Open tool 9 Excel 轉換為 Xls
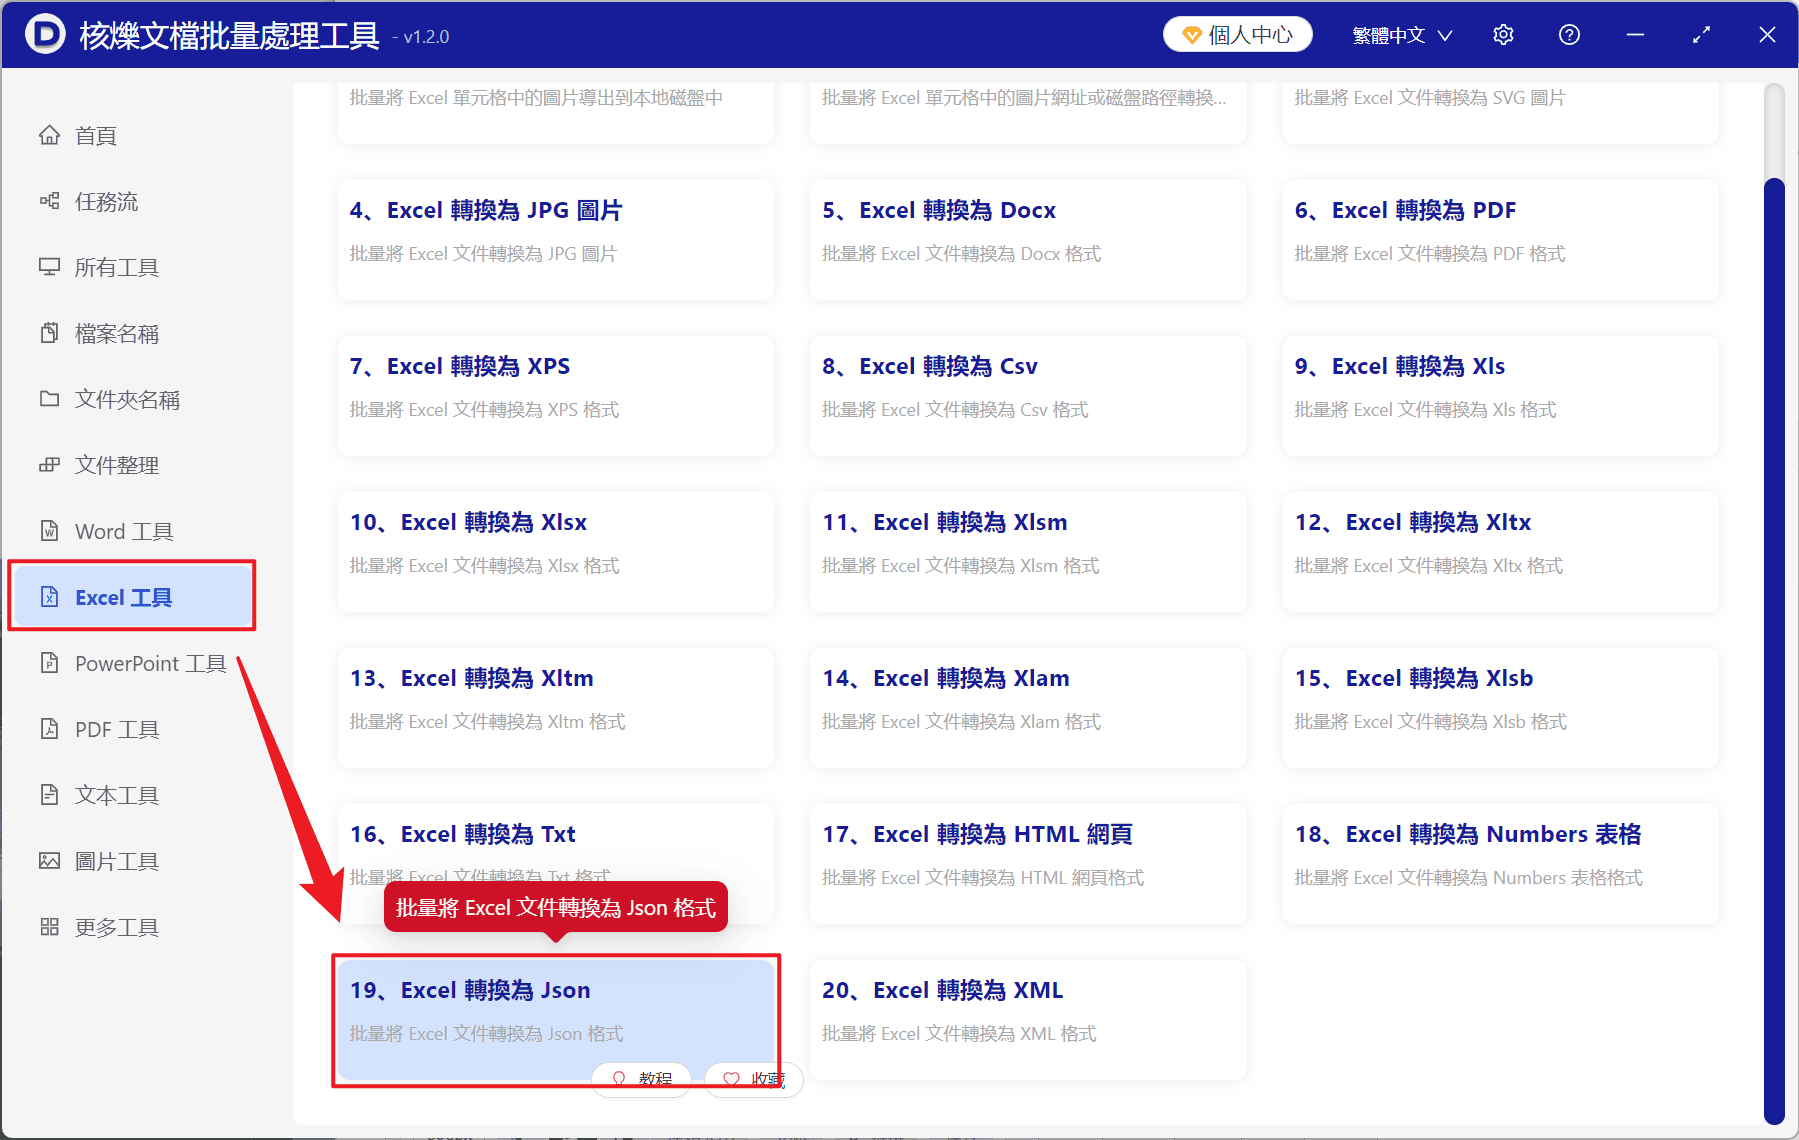Viewport: 1799px width, 1140px height. pos(1501,396)
